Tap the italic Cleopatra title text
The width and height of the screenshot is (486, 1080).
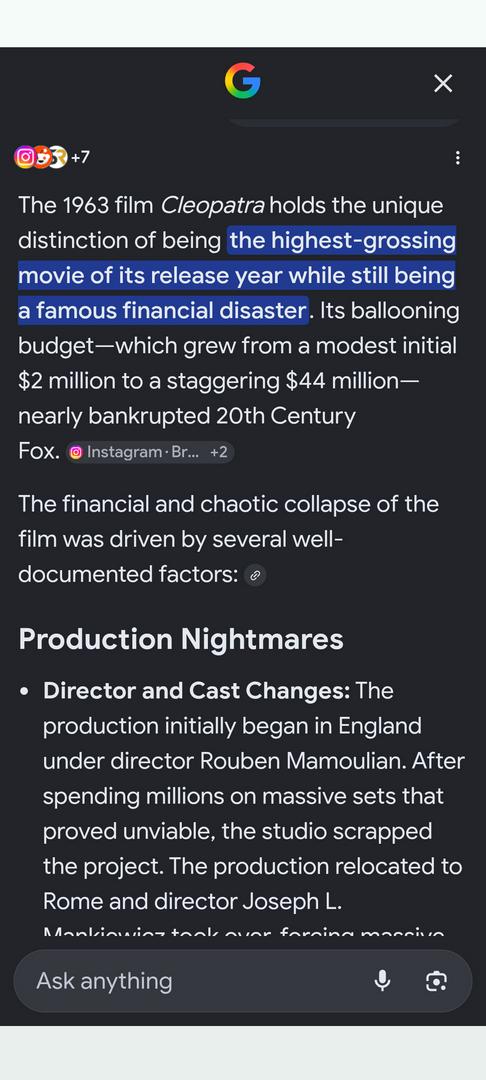pos(212,205)
